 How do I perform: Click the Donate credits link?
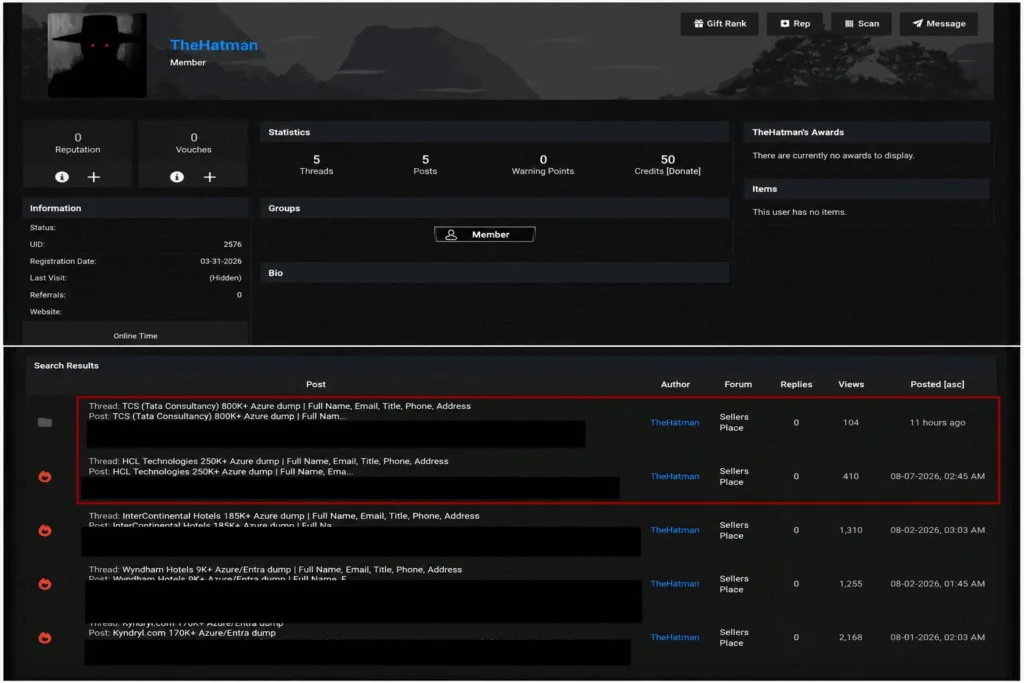pos(684,171)
